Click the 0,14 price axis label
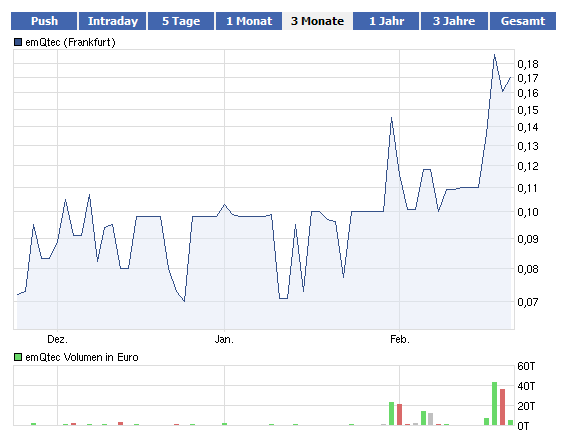This screenshot has width=564, height=432. click(528, 127)
